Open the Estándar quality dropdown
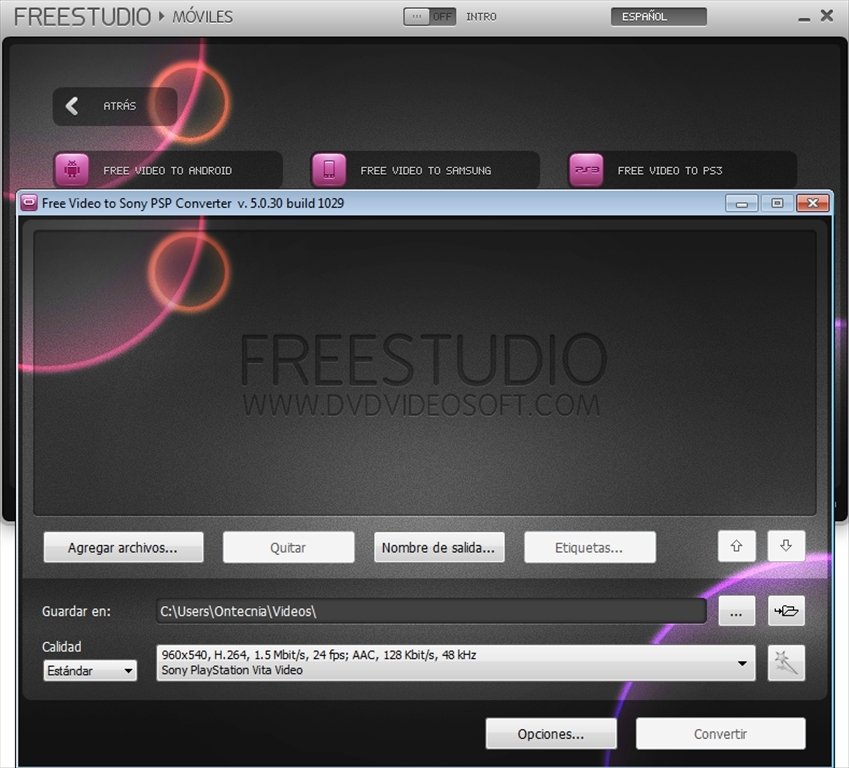 coord(90,671)
